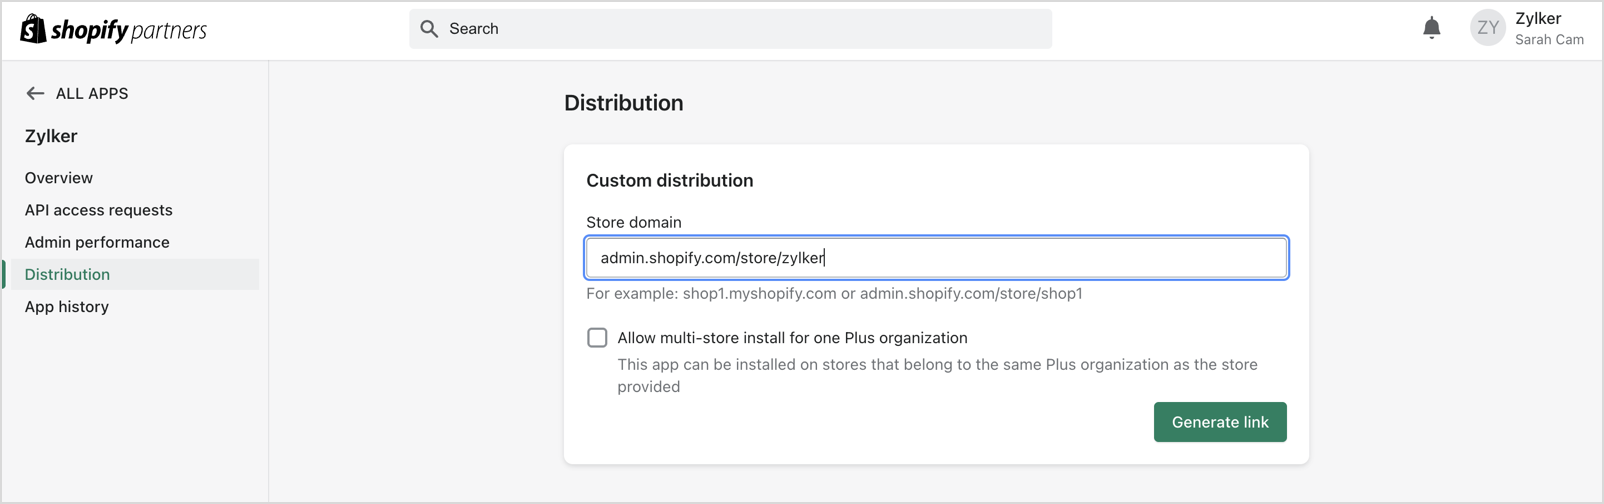Click the Zylker app name in the sidebar
This screenshot has width=1604, height=504.
click(x=51, y=136)
